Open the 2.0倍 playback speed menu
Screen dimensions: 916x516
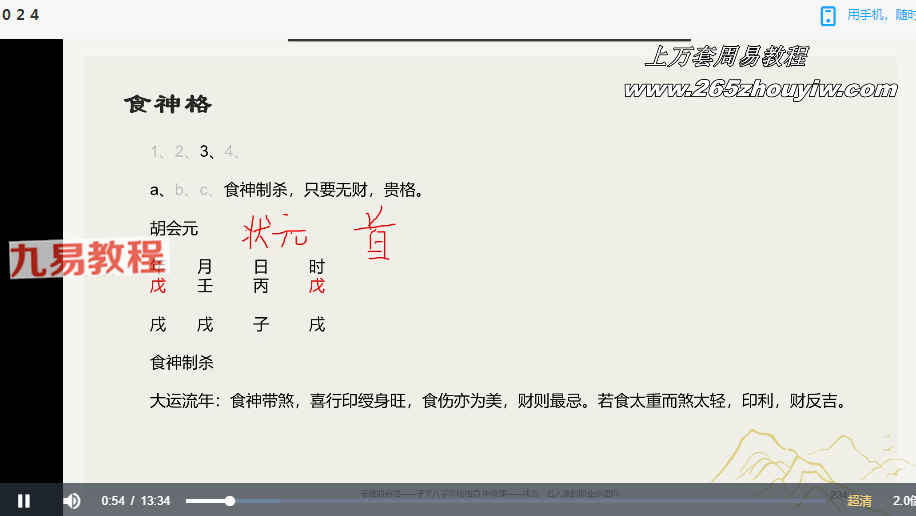[903, 501]
